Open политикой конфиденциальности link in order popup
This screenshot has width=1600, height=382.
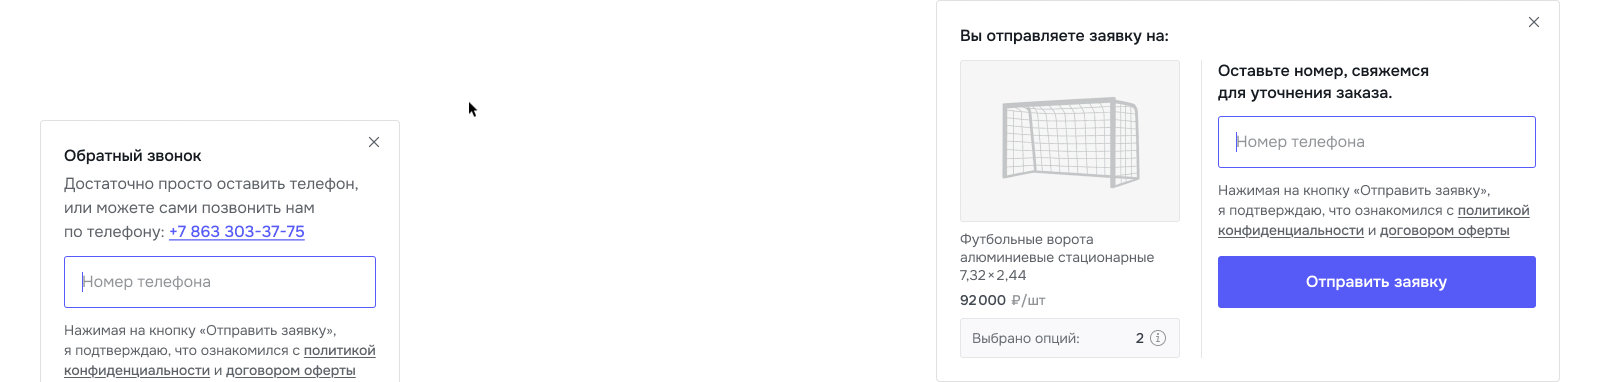[1374, 220]
